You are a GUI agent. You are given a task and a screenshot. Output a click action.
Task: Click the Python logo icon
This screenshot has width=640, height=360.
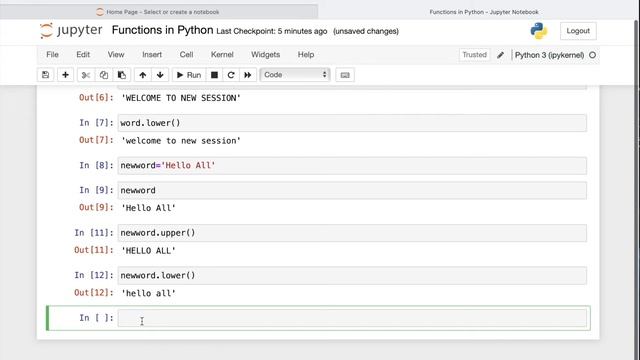tap(539, 31)
